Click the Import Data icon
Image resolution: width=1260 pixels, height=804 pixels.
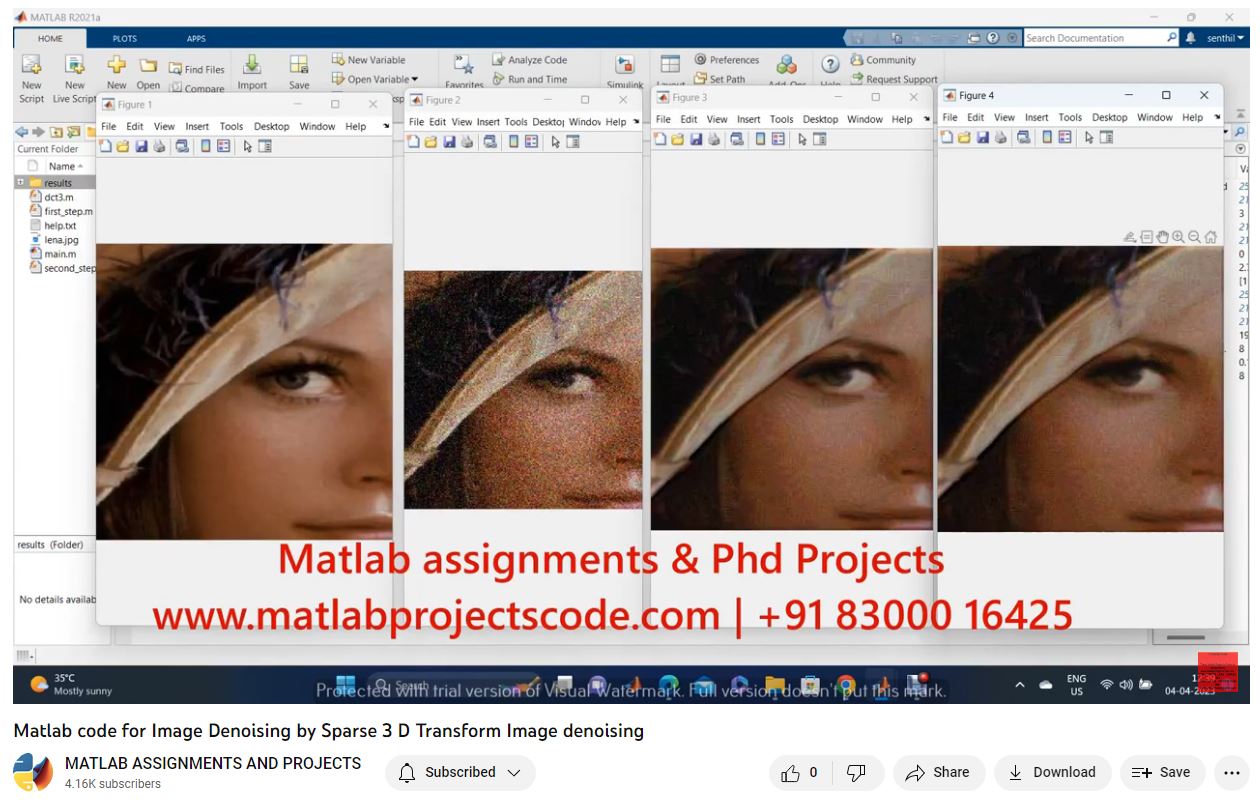pos(252,65)
